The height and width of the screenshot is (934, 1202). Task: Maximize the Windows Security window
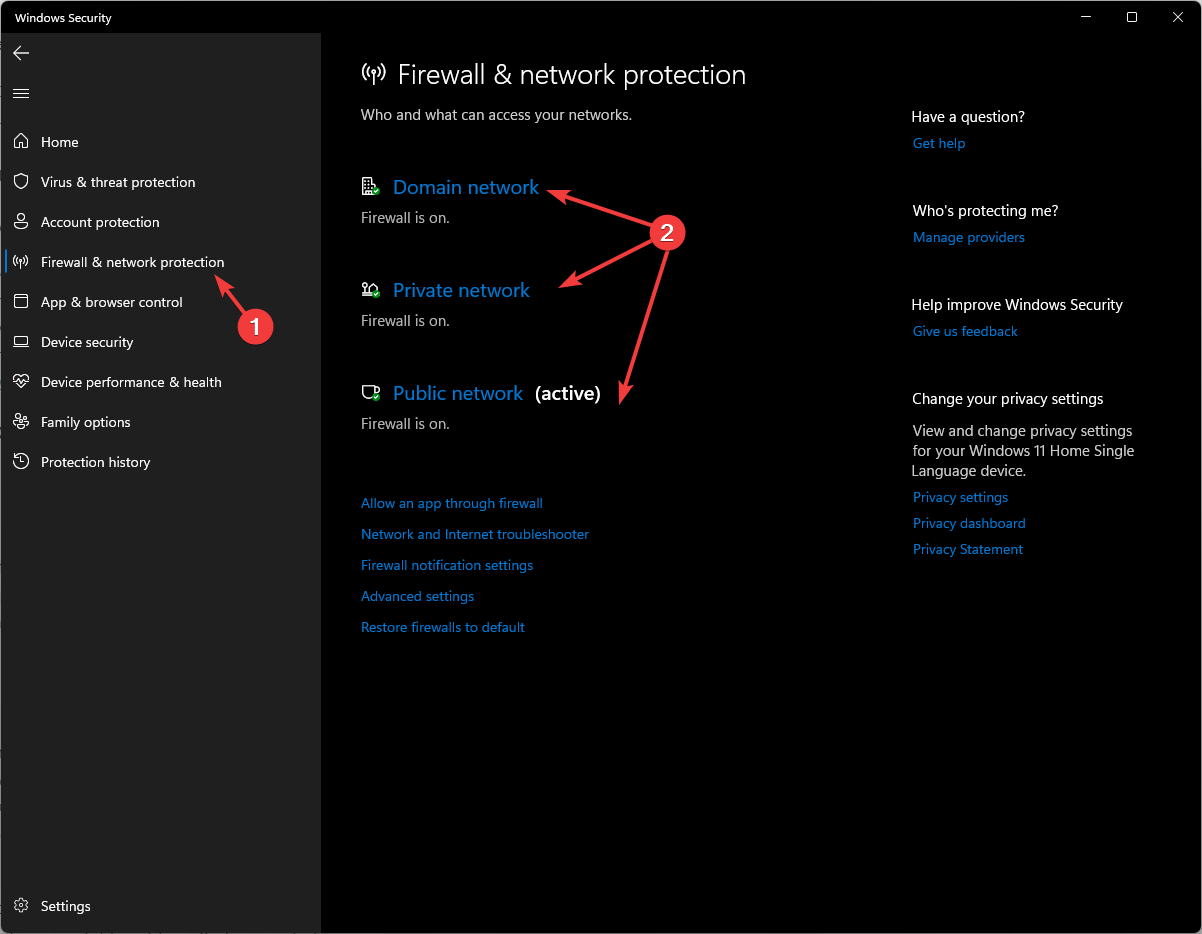[1132, 17]
